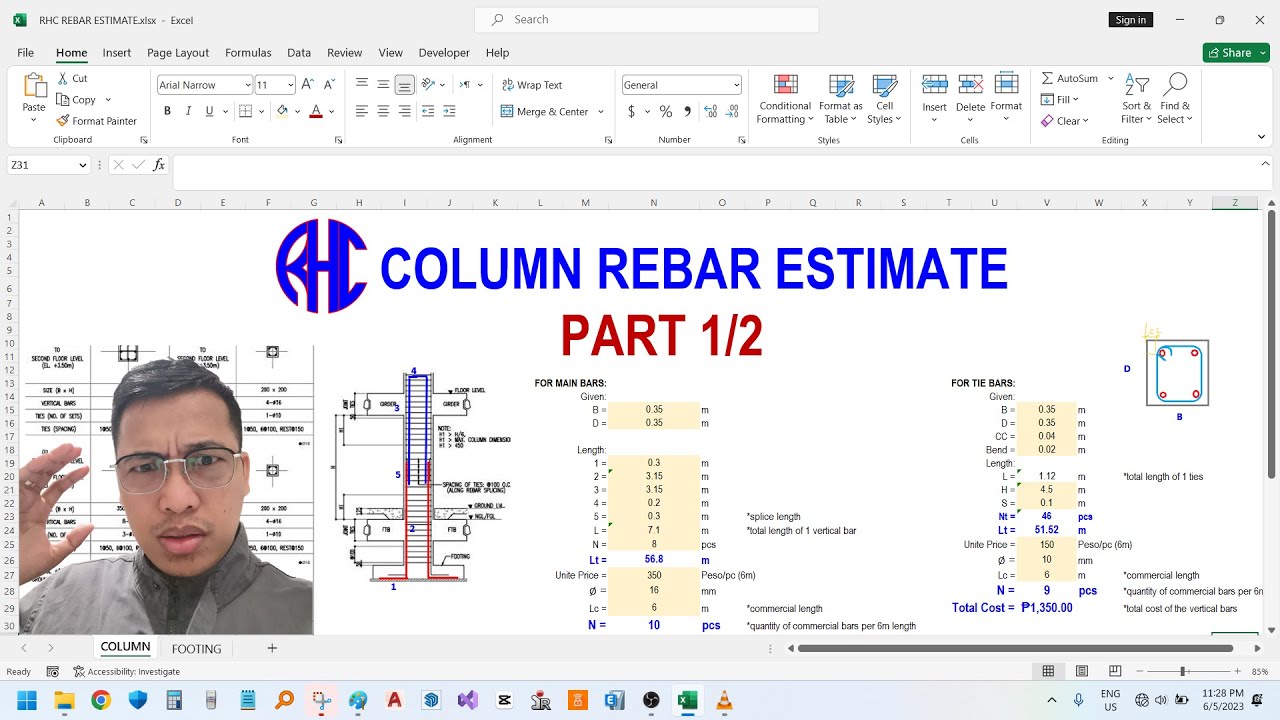Open the font size 11 dropdown
This screenshot has width=1280, height=720.
click(x=290, y=85)
